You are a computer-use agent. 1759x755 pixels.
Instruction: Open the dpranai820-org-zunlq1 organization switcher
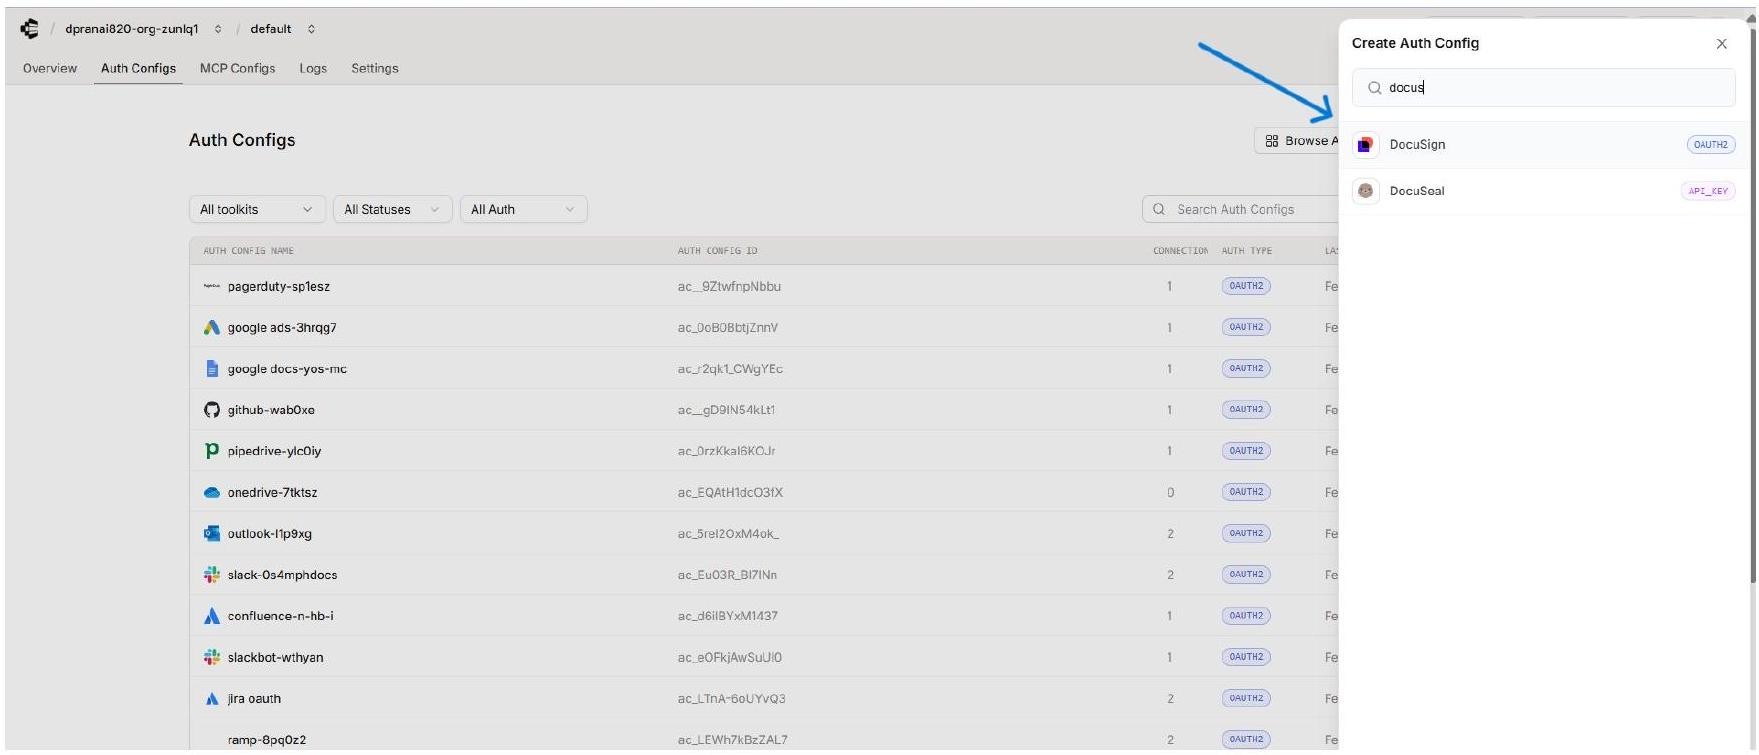pos(142,29)
